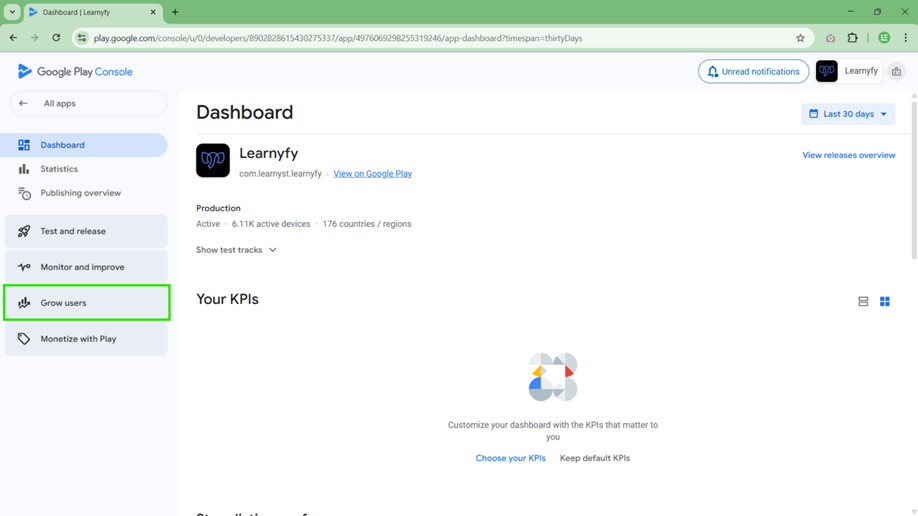Switch to list layout view icon

tap(863, 302)
